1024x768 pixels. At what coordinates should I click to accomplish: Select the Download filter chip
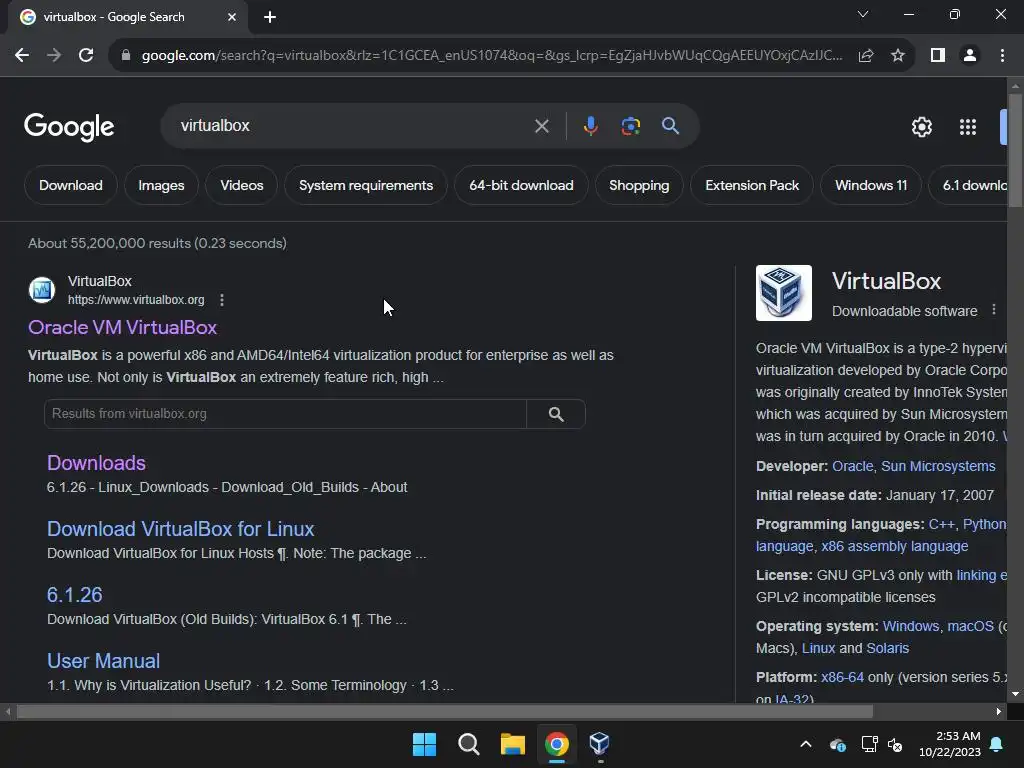pos(71,185)
